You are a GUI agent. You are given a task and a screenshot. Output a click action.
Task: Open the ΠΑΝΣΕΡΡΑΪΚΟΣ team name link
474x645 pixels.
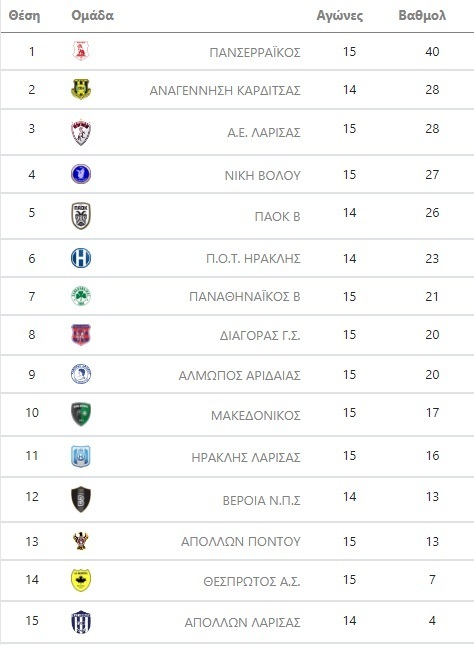[x=255, y=53]
